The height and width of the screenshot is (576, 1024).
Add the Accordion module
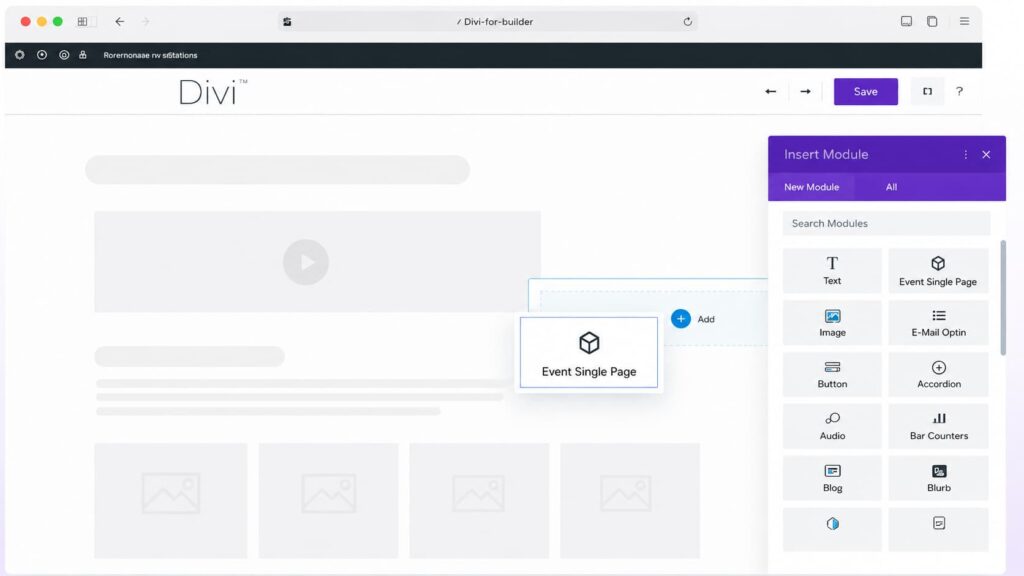(x=938, y=374)
